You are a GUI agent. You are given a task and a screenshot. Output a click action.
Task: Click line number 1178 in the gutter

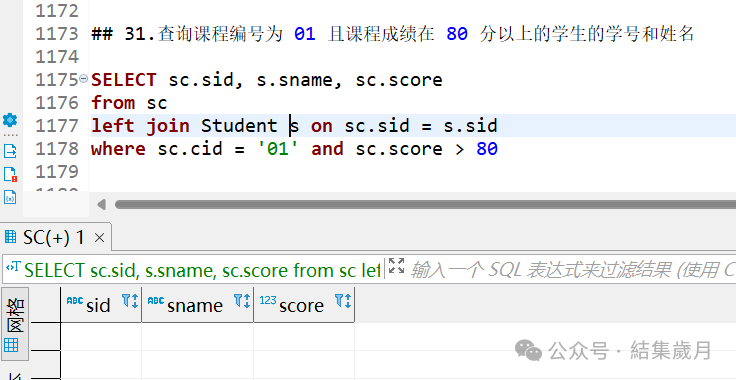coord(57,149)
